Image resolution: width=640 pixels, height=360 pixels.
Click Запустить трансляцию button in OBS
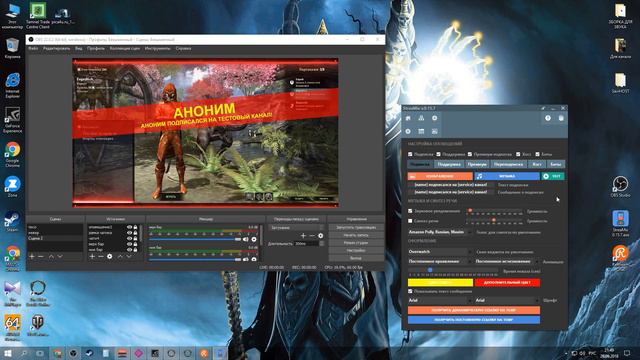356,227
